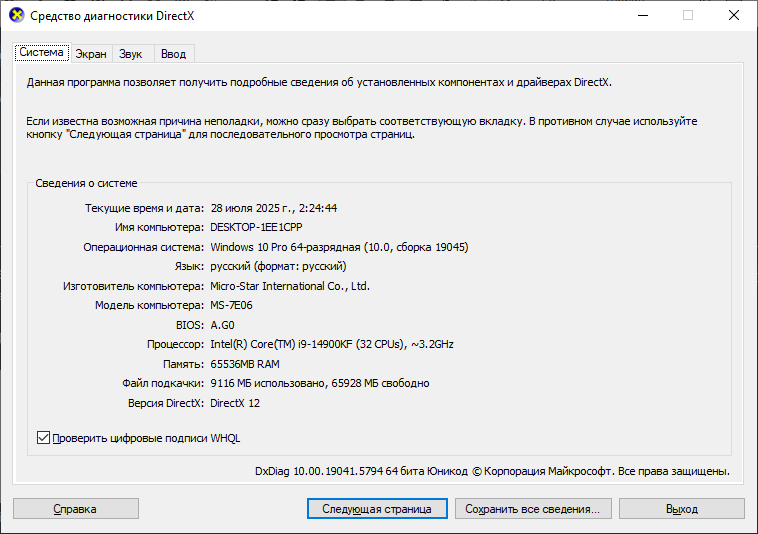Screen dimensions: 758x534
Task: Toggle the WHQL digital signatures checkbox
Action: tap(43, 437)
